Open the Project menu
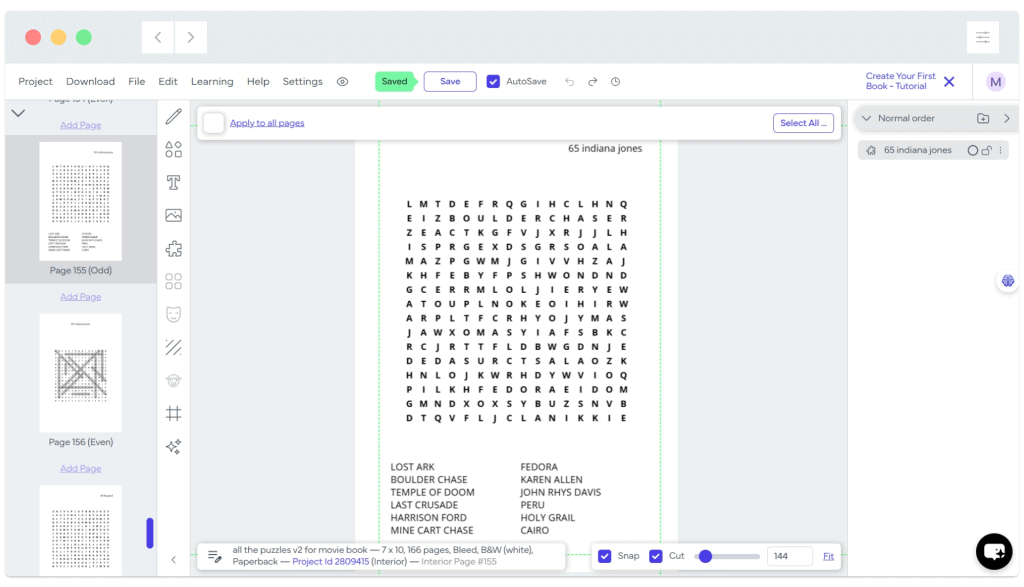The image size is (1024, 587). coord(35,82)
